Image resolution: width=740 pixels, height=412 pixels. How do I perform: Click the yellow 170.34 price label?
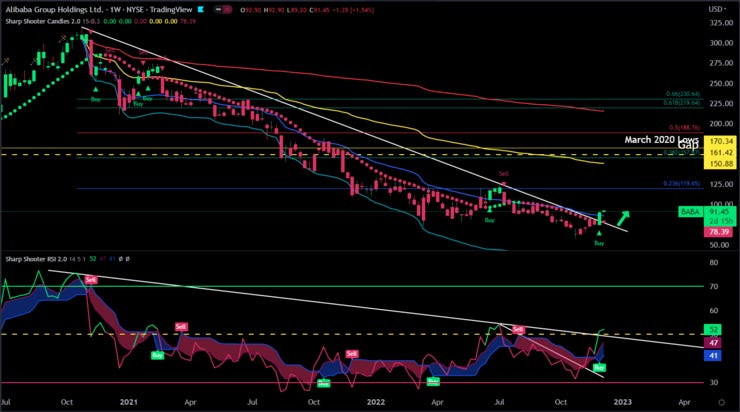(x=719, y=141)
